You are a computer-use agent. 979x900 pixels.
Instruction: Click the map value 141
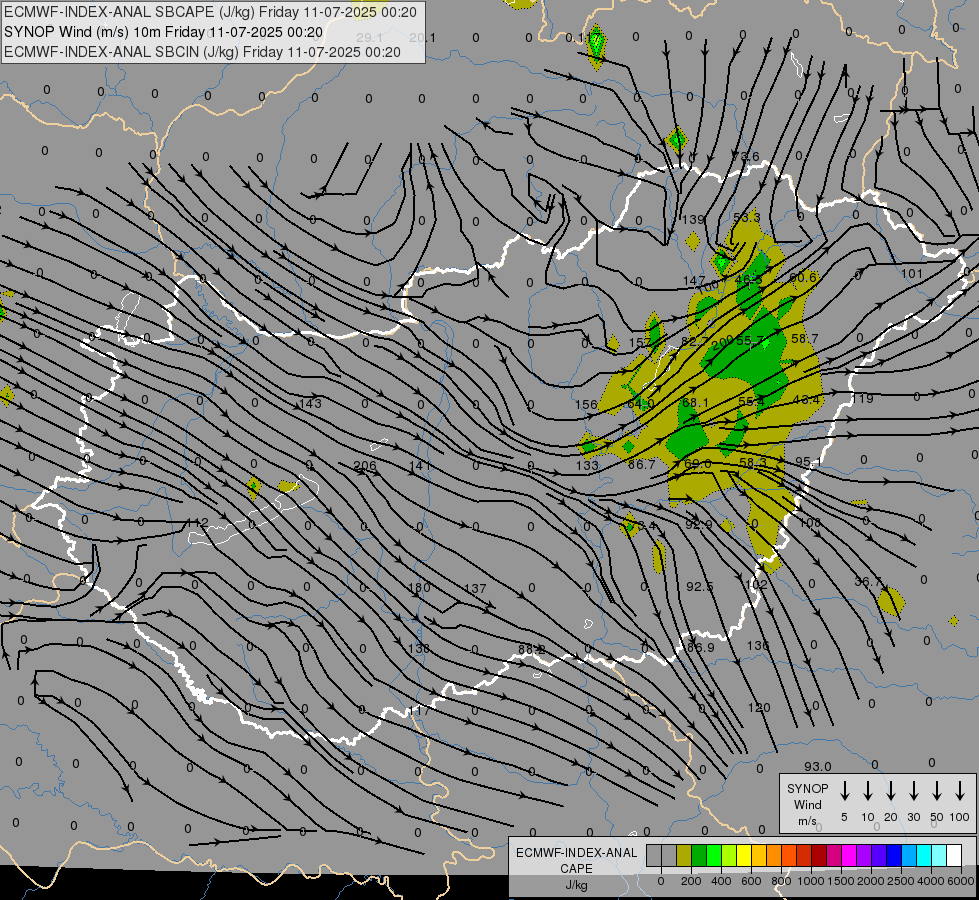tap(420, 465)
